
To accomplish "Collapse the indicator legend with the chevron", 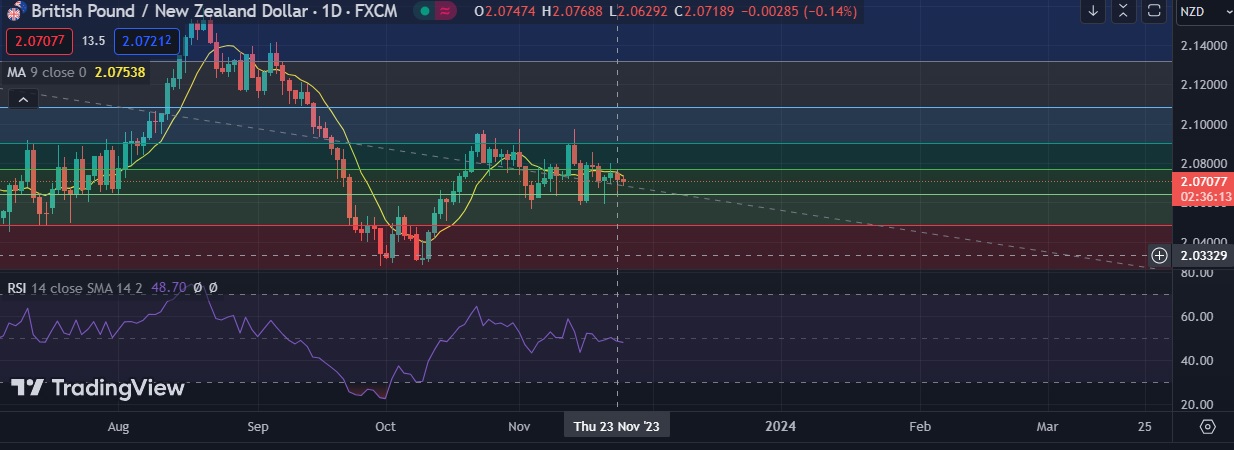I will click(x=24, y=98).
